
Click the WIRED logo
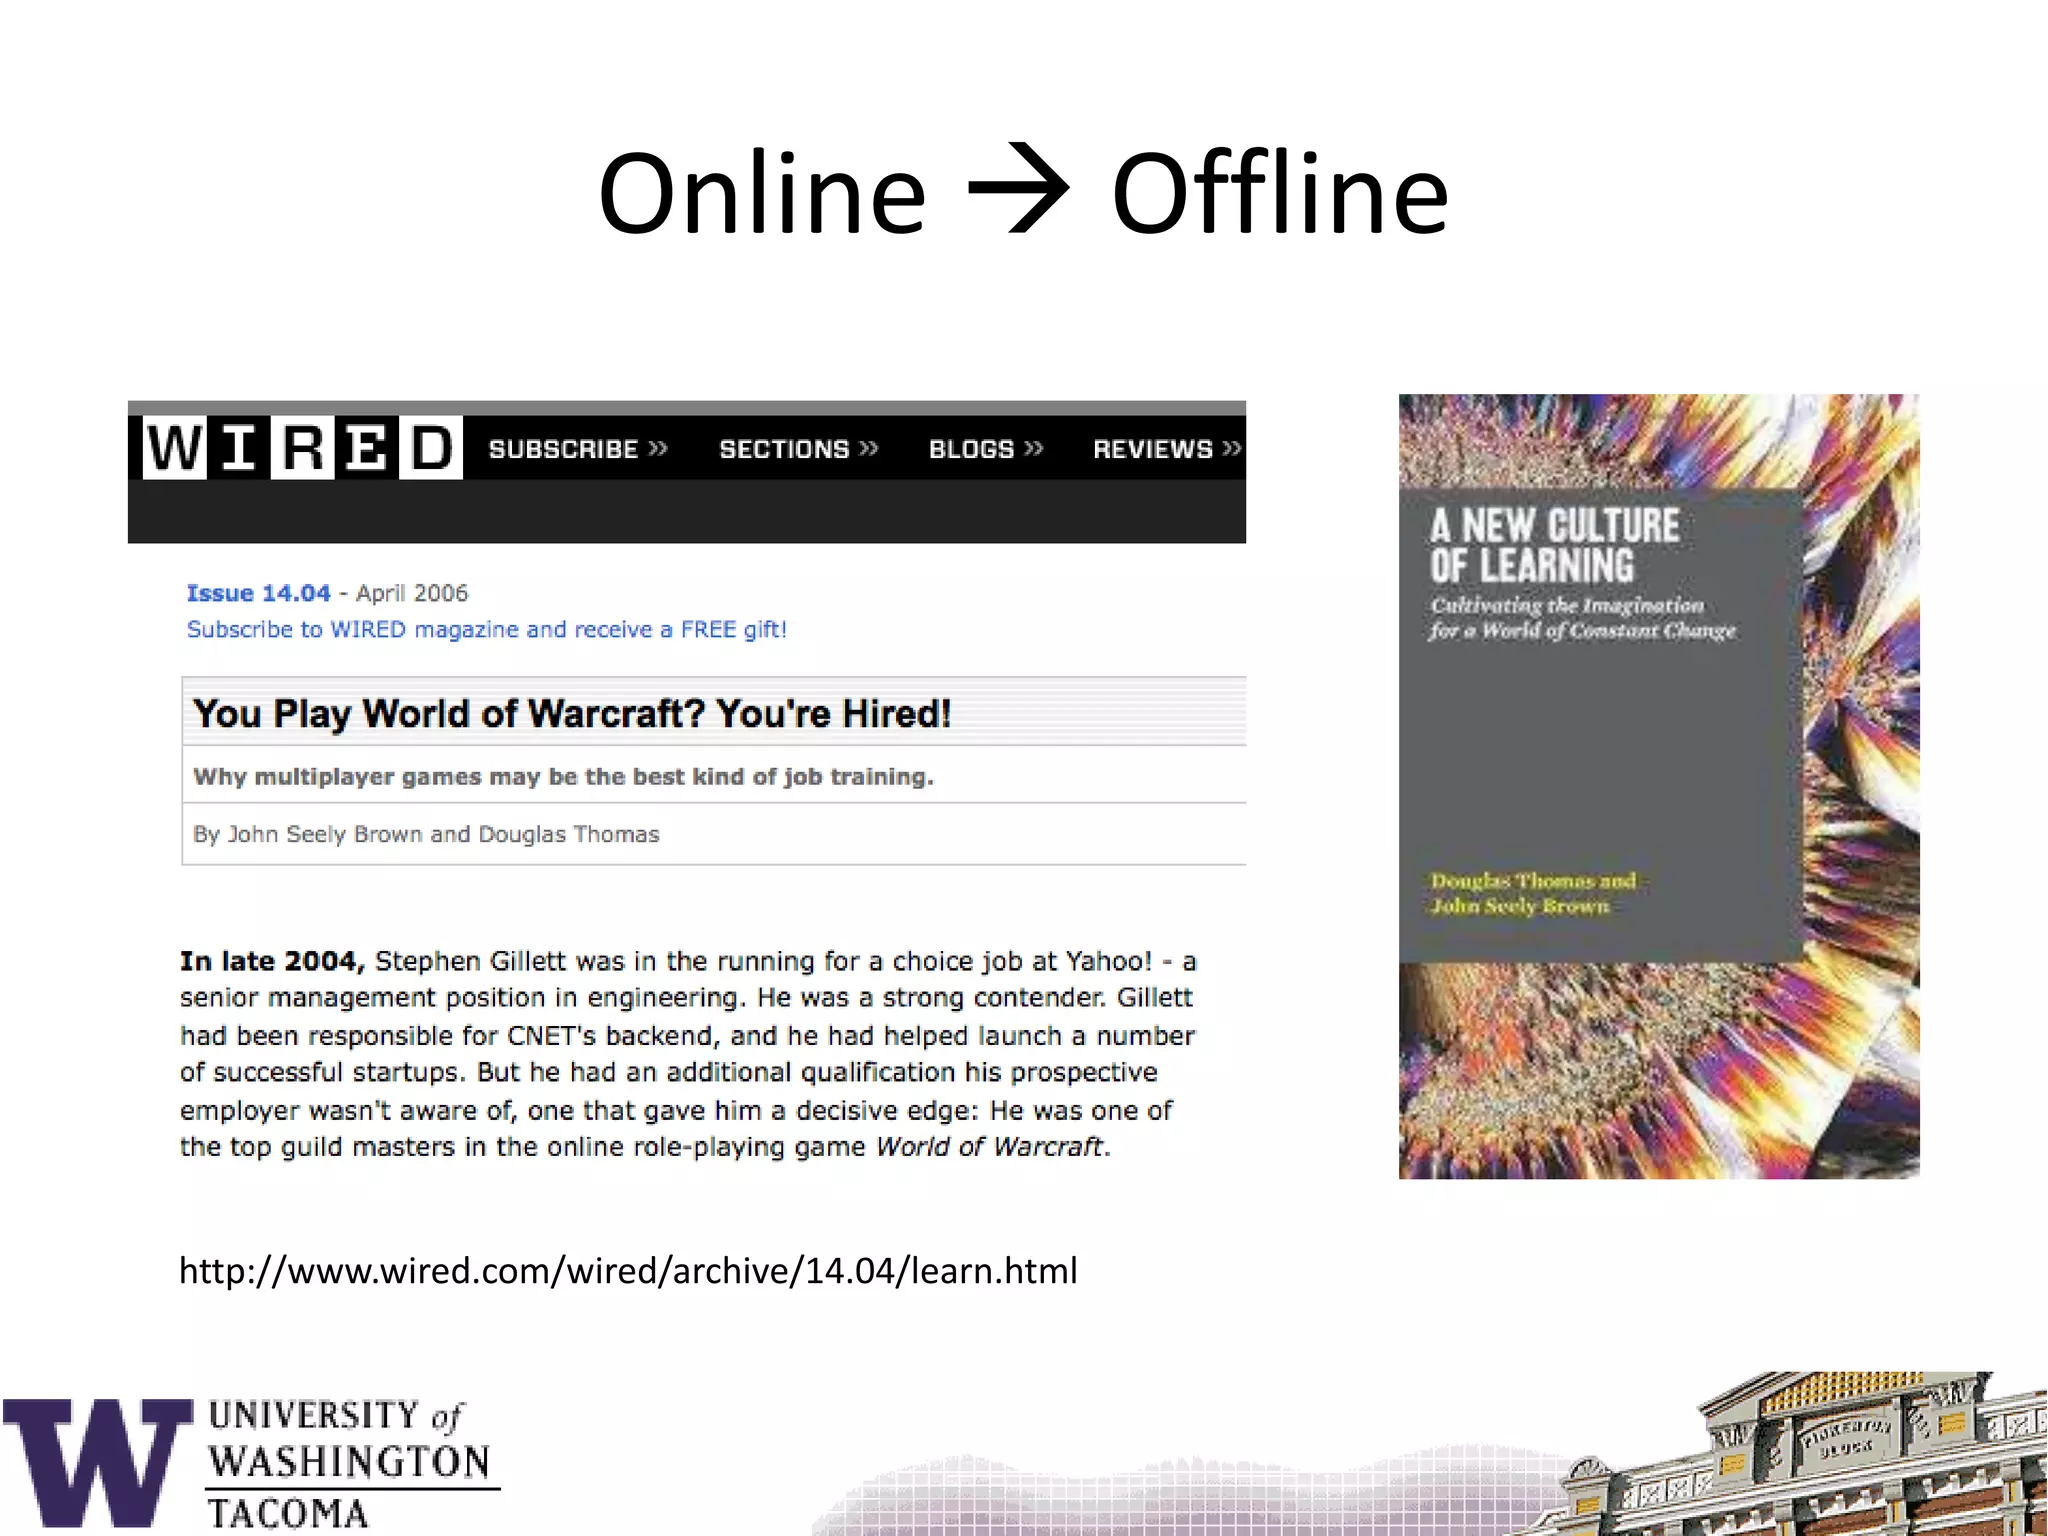coord(302,447)
